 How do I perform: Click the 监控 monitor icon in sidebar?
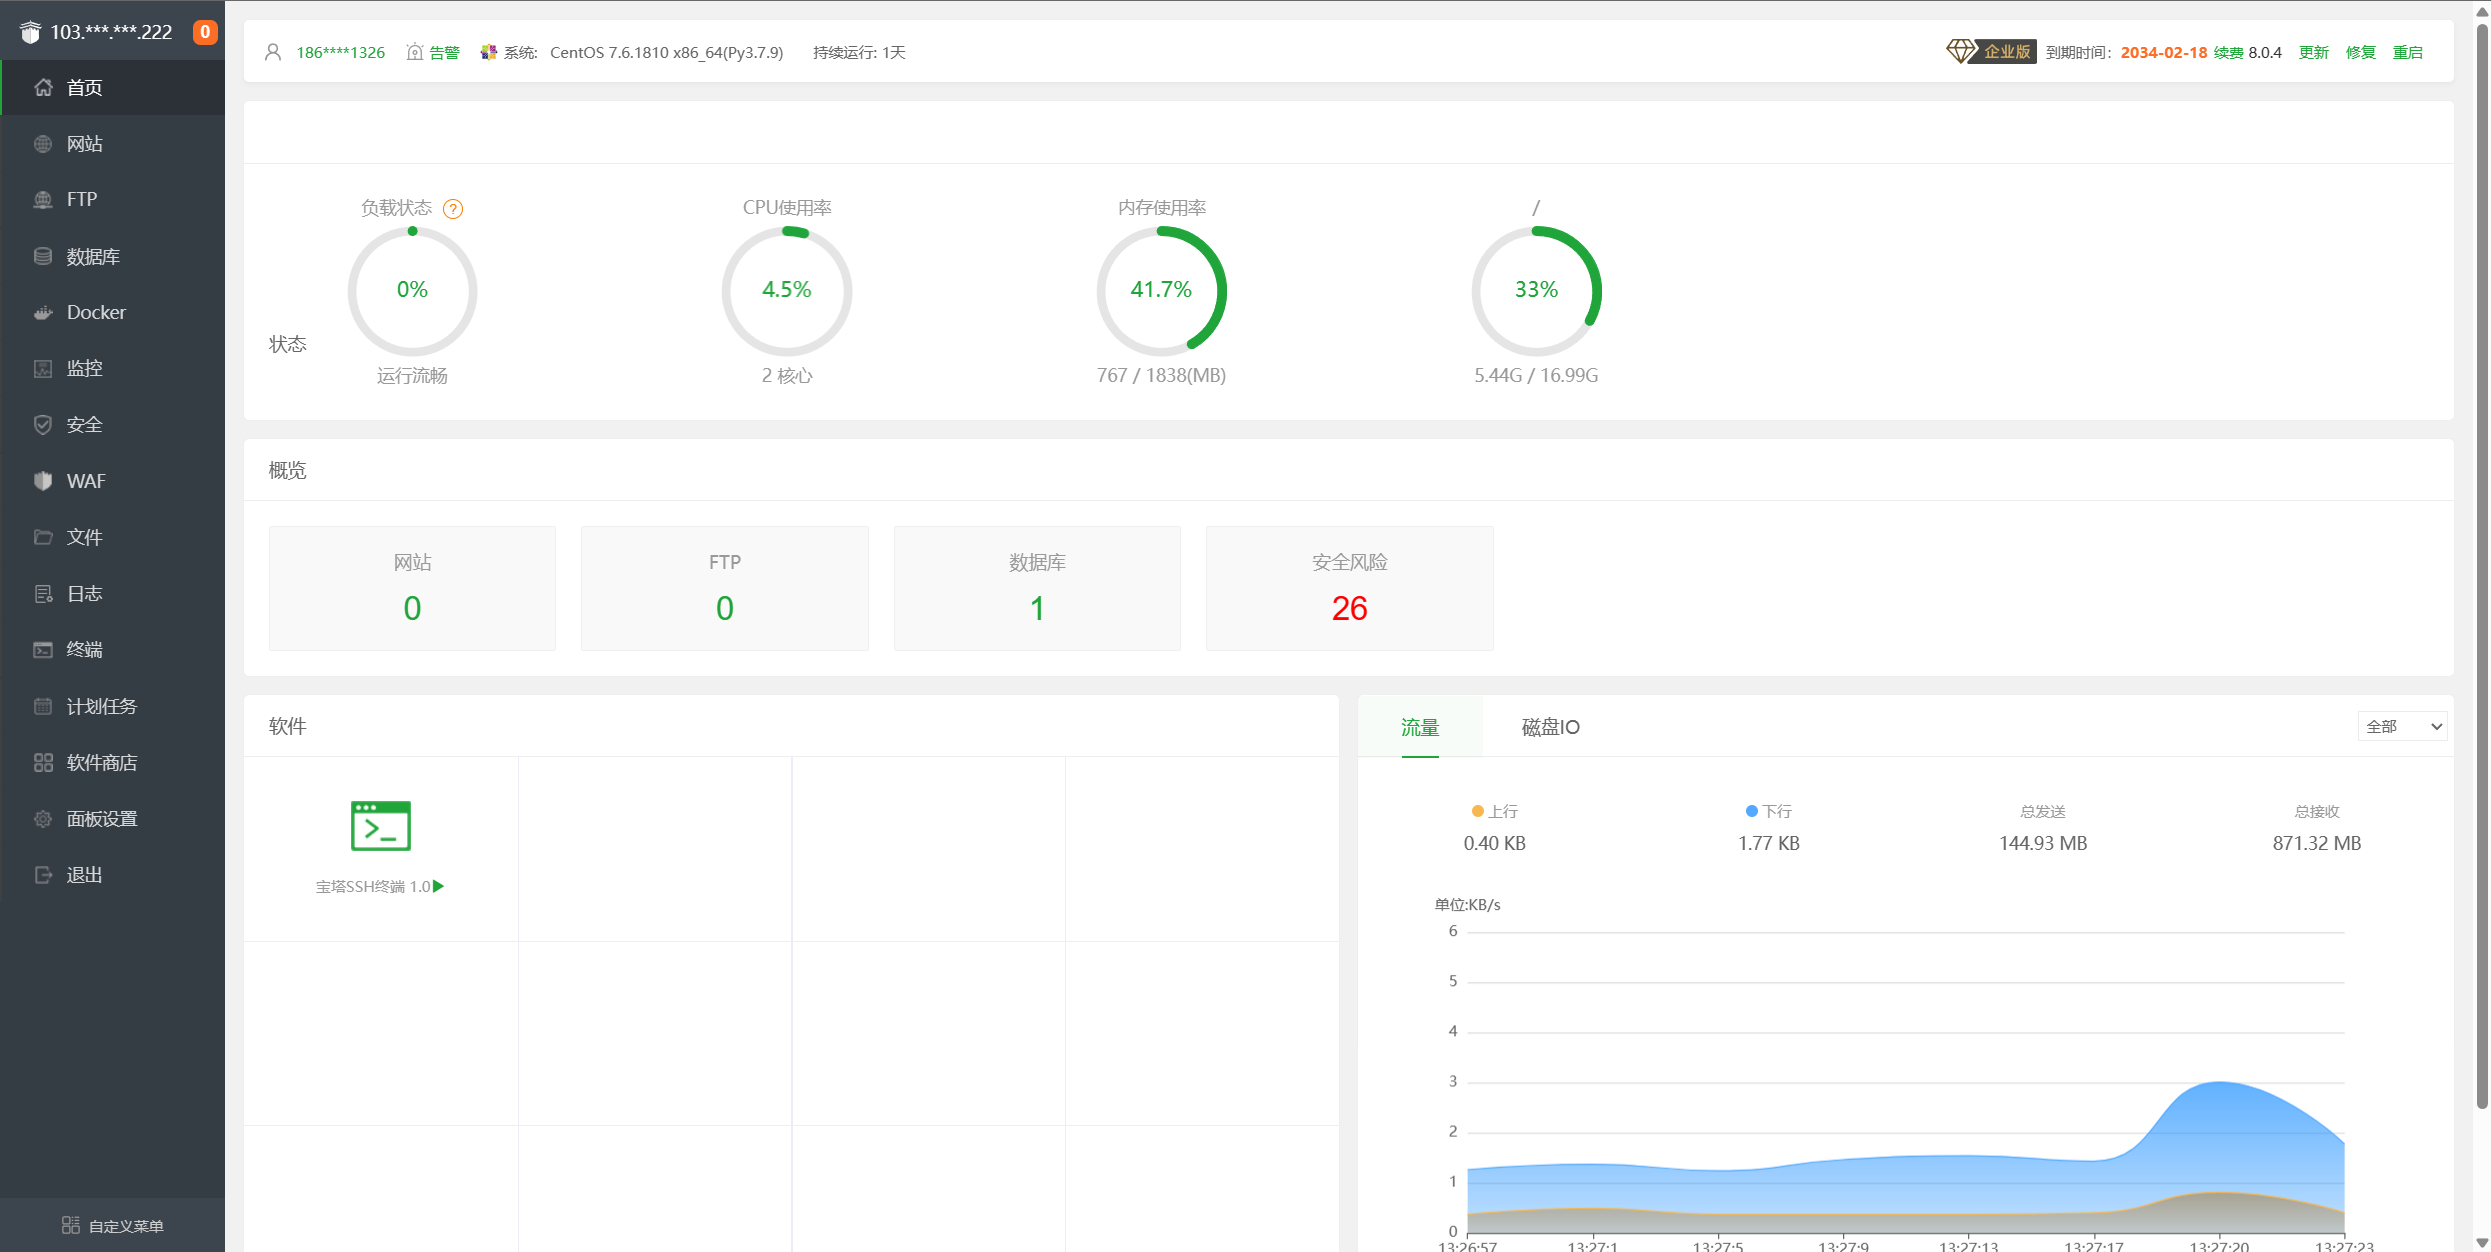(43, 369)
